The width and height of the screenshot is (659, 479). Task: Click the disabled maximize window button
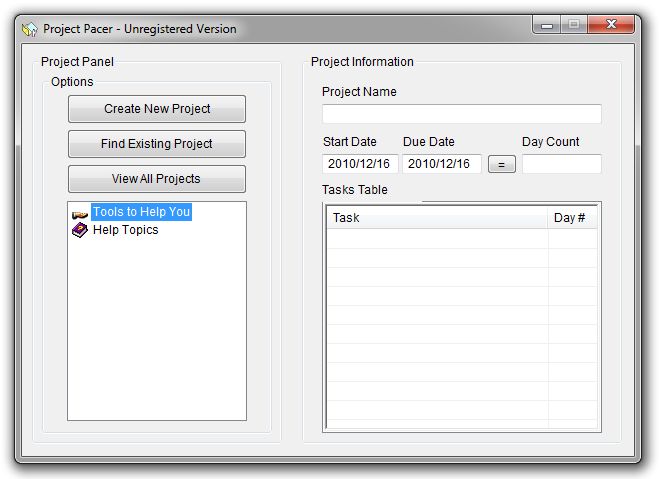tap(574, 24)
